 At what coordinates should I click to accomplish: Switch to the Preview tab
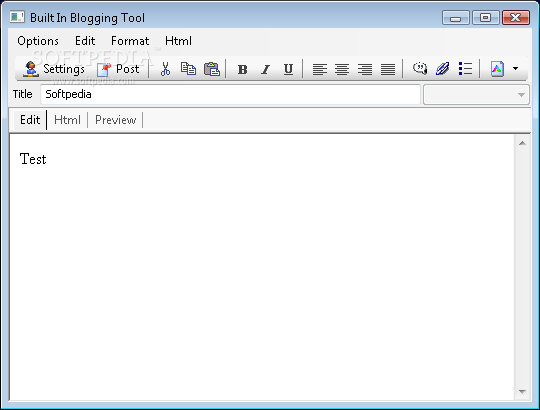(x=115, y=120)
